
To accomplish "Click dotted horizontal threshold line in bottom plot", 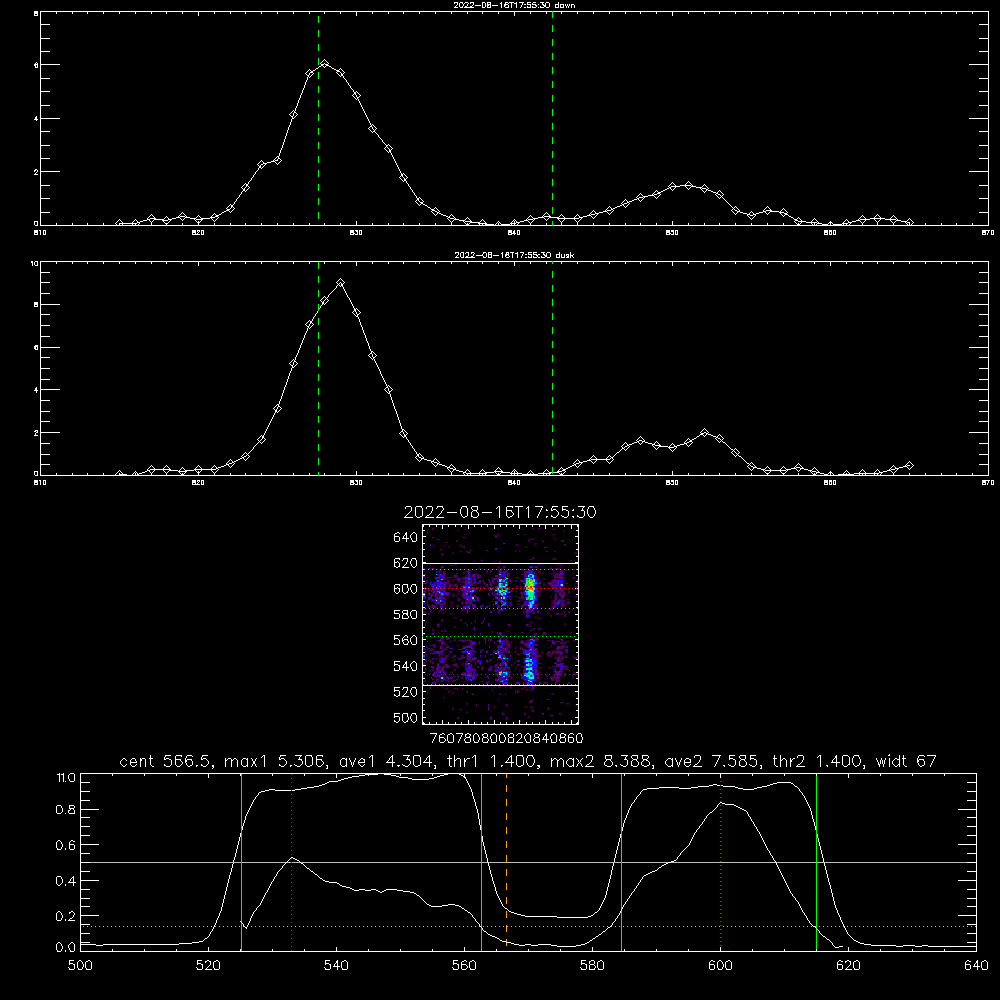I will point(529,926).
